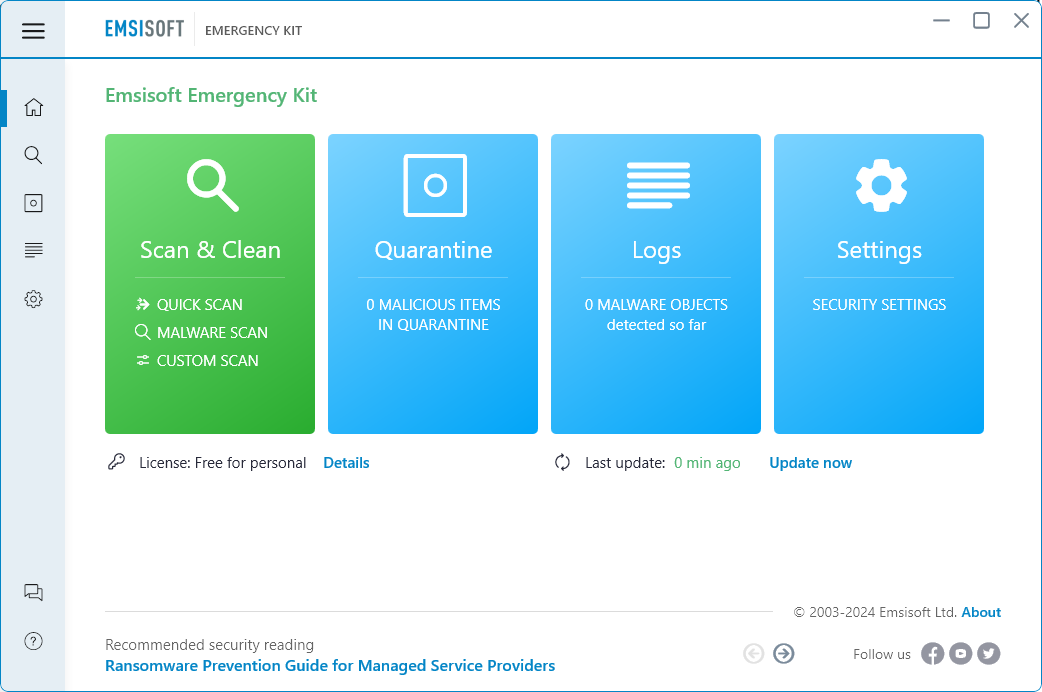View 0 malicious items in quarantine

[x=433, y=314]
